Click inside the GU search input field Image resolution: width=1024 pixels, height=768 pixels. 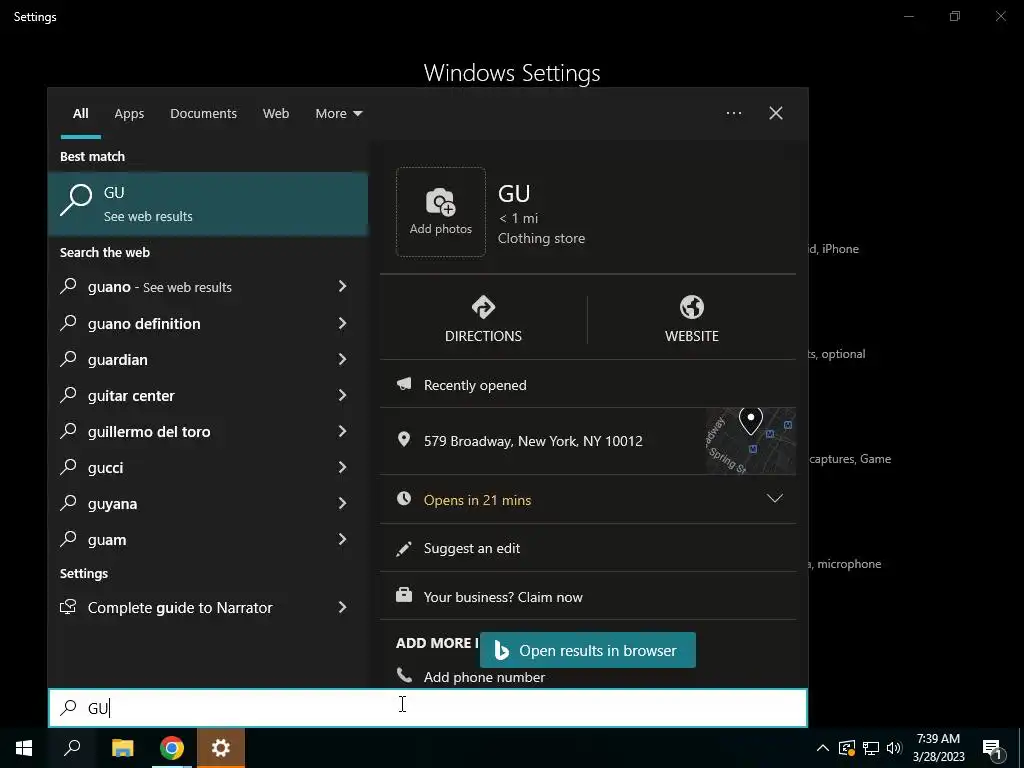[x=428, y=708]
